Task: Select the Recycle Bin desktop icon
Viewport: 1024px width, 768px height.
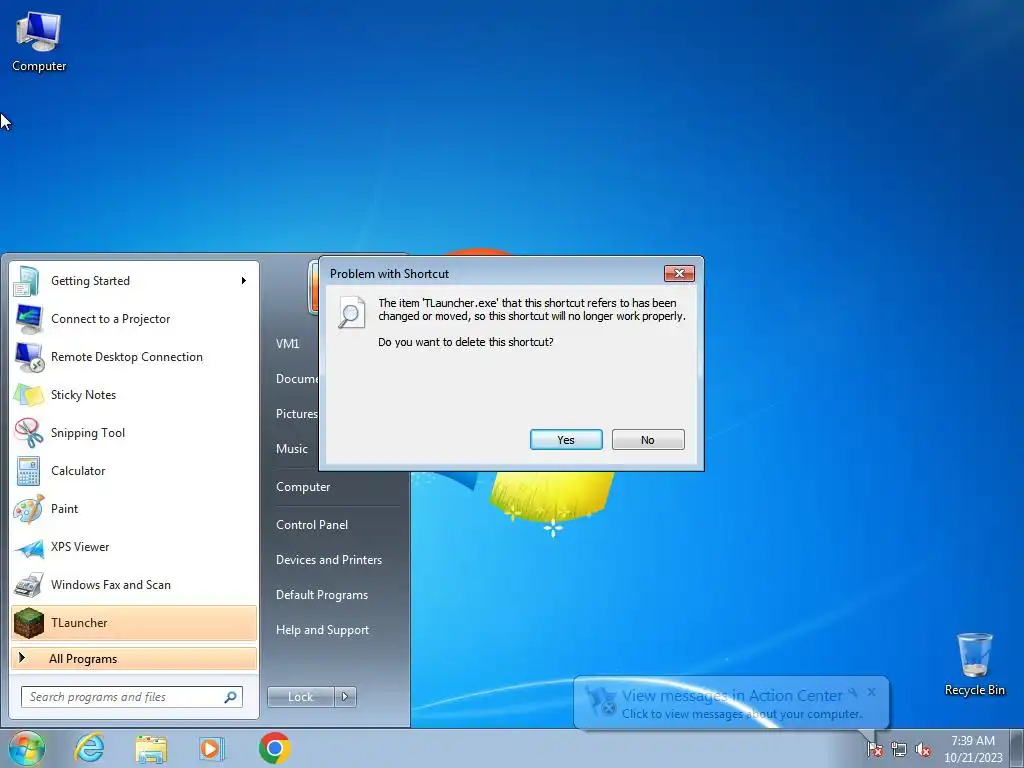Action: click(974, 664)
